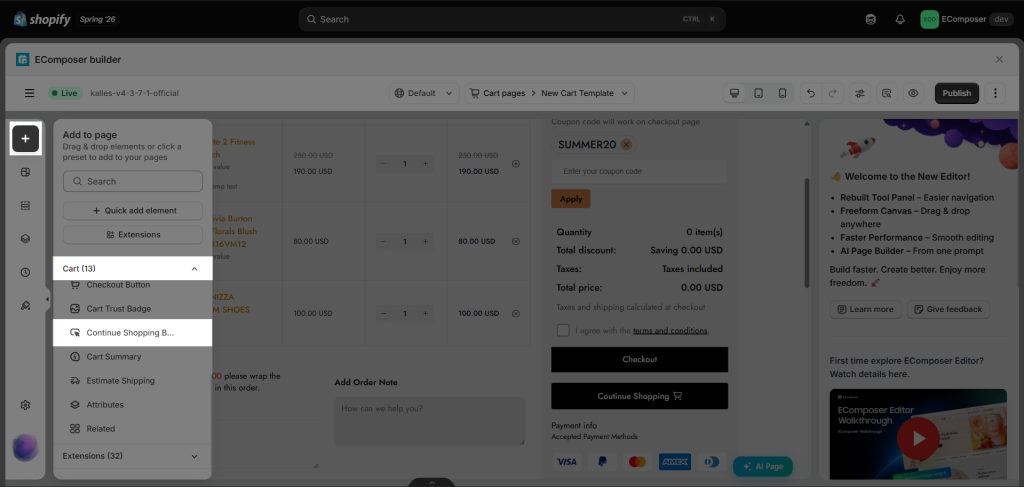Open the layers icon in the left sidebar
Viewport: 1024px width, 487px height.
tap(25, 239)
